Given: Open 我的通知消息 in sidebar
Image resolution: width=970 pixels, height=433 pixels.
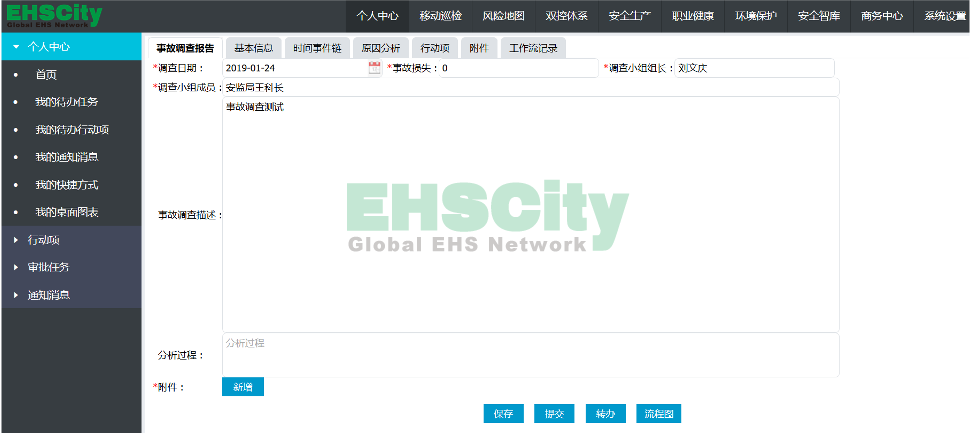Looking at the screenshot, I should click(x=67, y=157).
